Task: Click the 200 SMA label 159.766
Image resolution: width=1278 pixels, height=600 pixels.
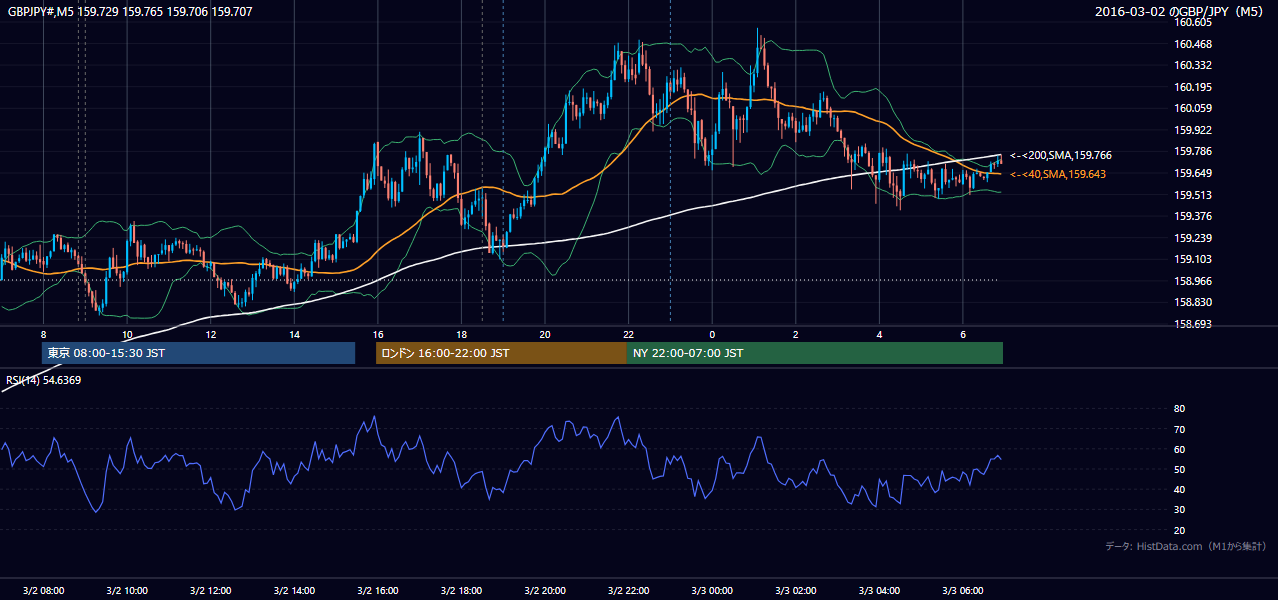Action: [x=1061, y=155]
